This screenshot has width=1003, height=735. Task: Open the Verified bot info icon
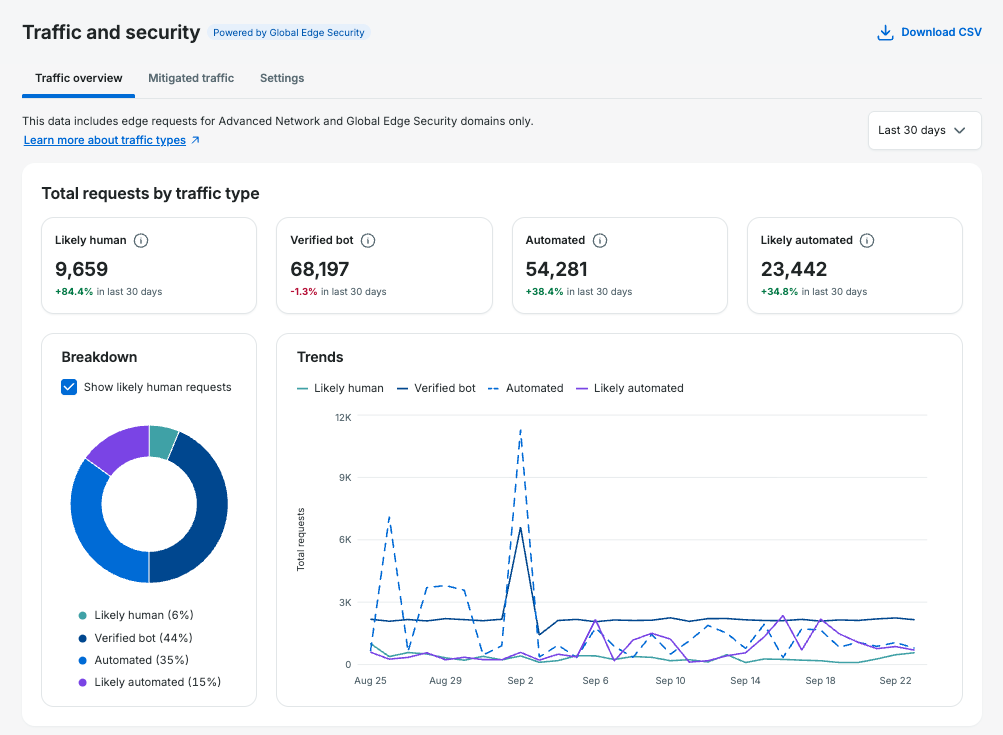[x=368, y=241]
